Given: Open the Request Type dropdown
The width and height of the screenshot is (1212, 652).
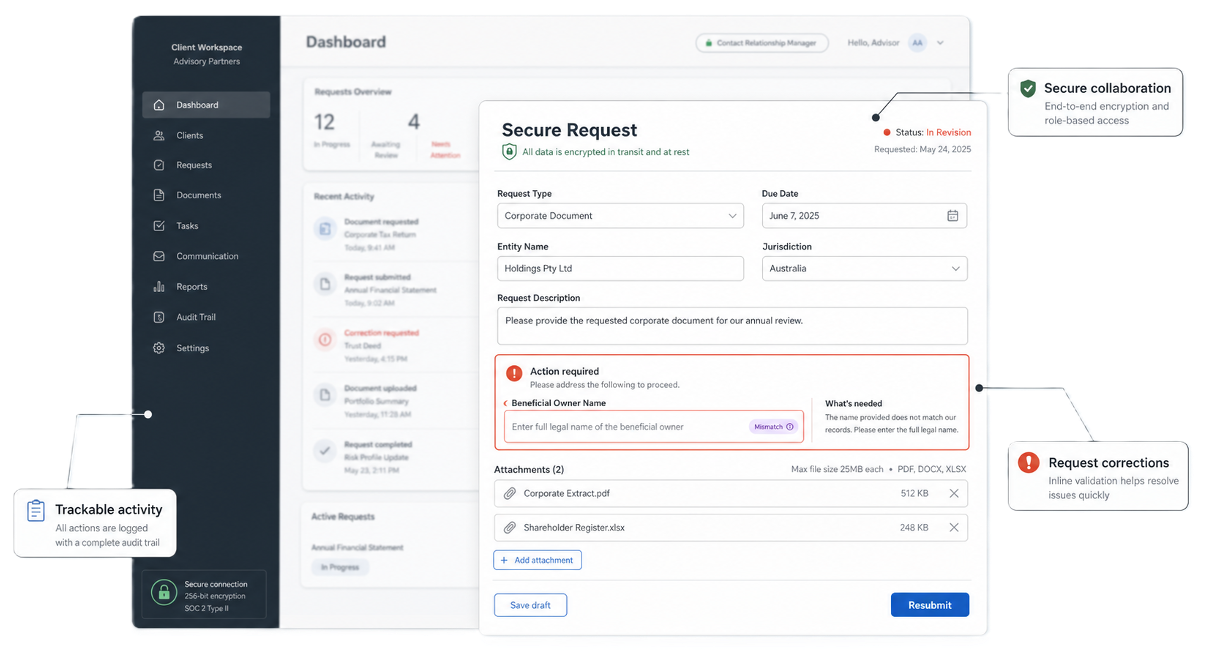Looking at the screenshot, I should [620, 216].
